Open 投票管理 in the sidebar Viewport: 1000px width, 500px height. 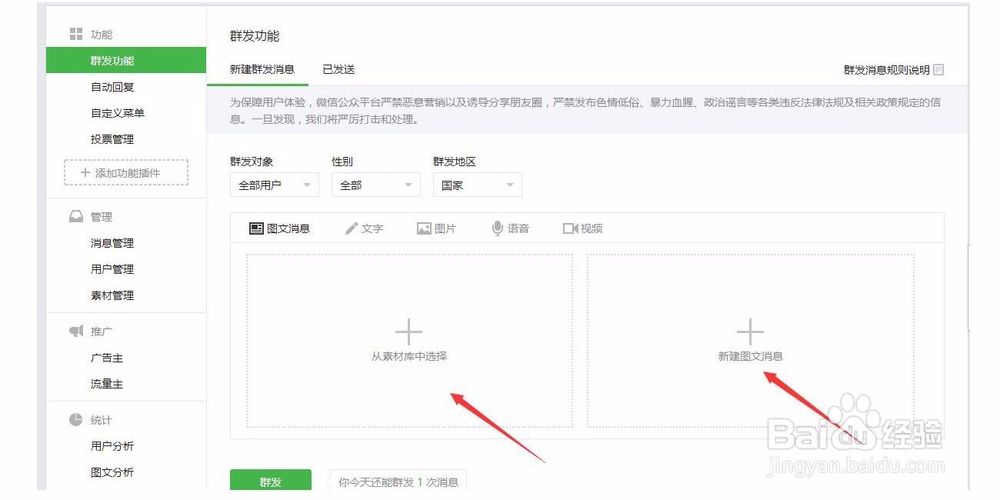tap(112, 140)
